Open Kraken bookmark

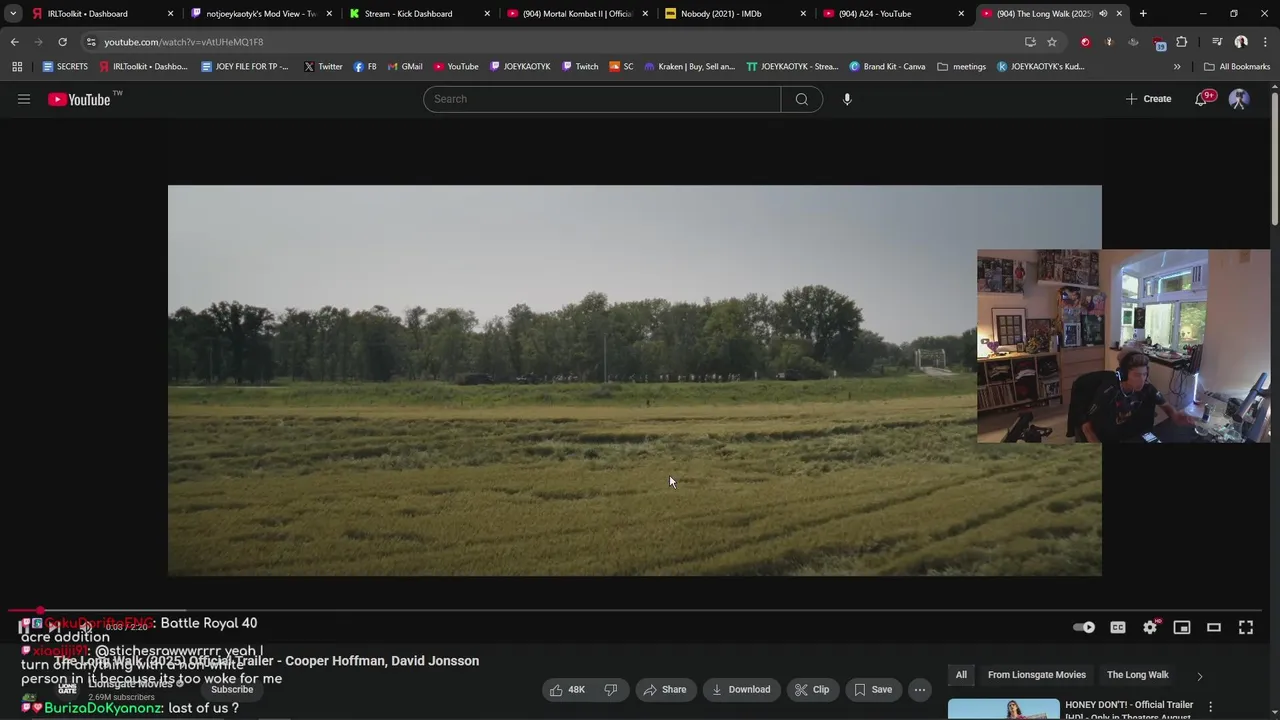690,67
